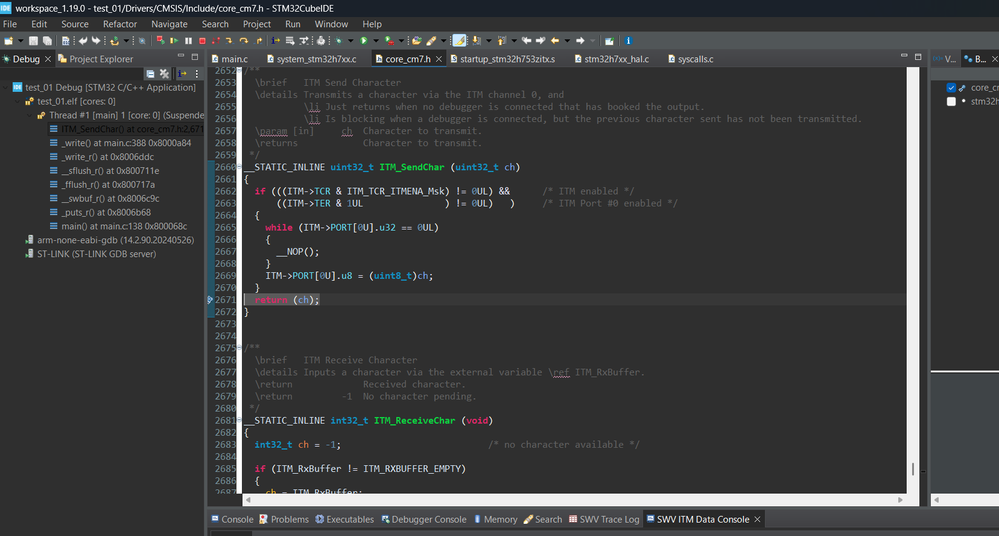Viewport: 999px width, 536px height.
Task: Click the Resume debug toolbar icon
Action: [x=173, y=41]
